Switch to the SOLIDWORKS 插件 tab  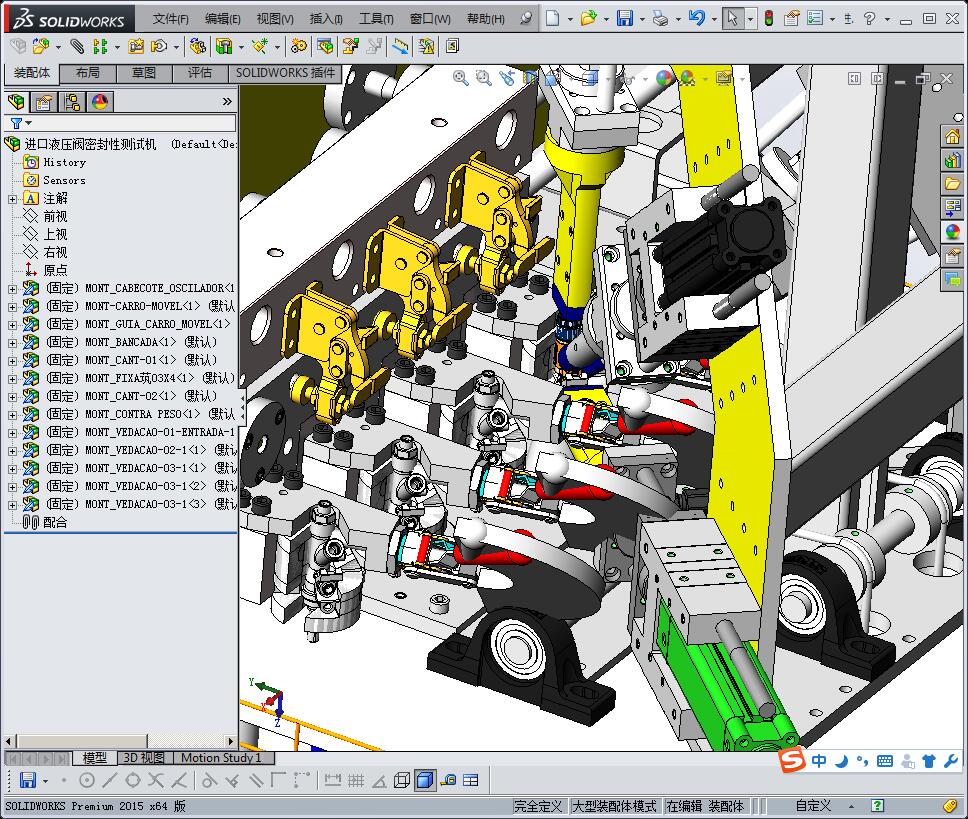(285, 73)
